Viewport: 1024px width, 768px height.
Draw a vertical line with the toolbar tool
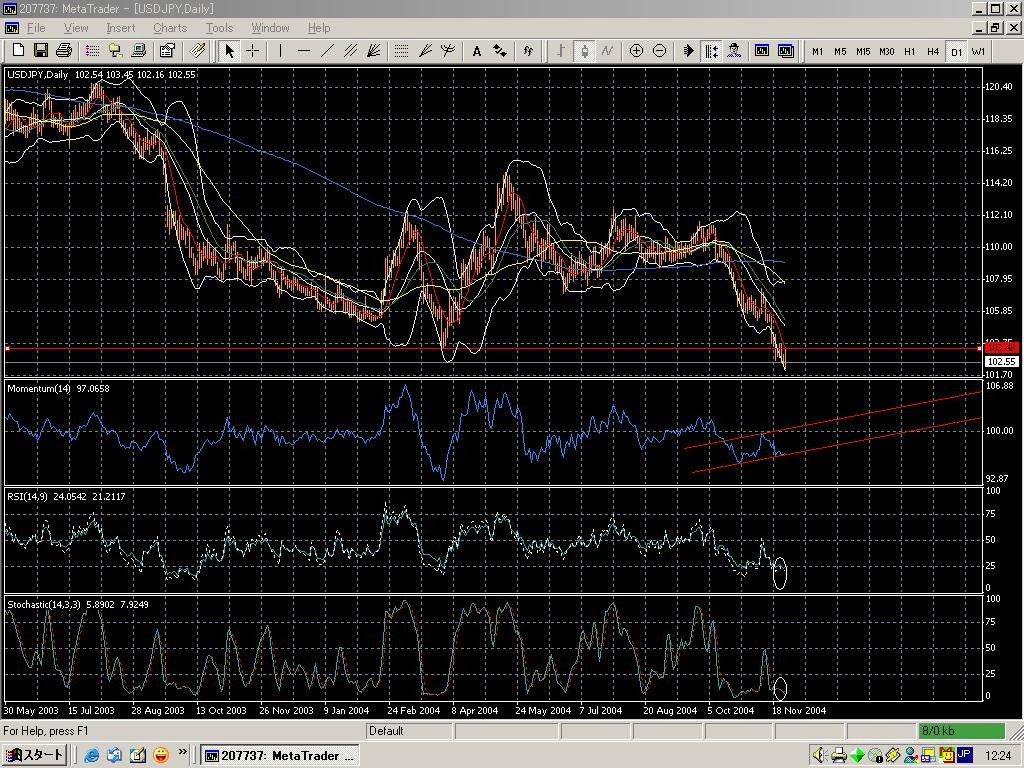(x=280, y=51)
